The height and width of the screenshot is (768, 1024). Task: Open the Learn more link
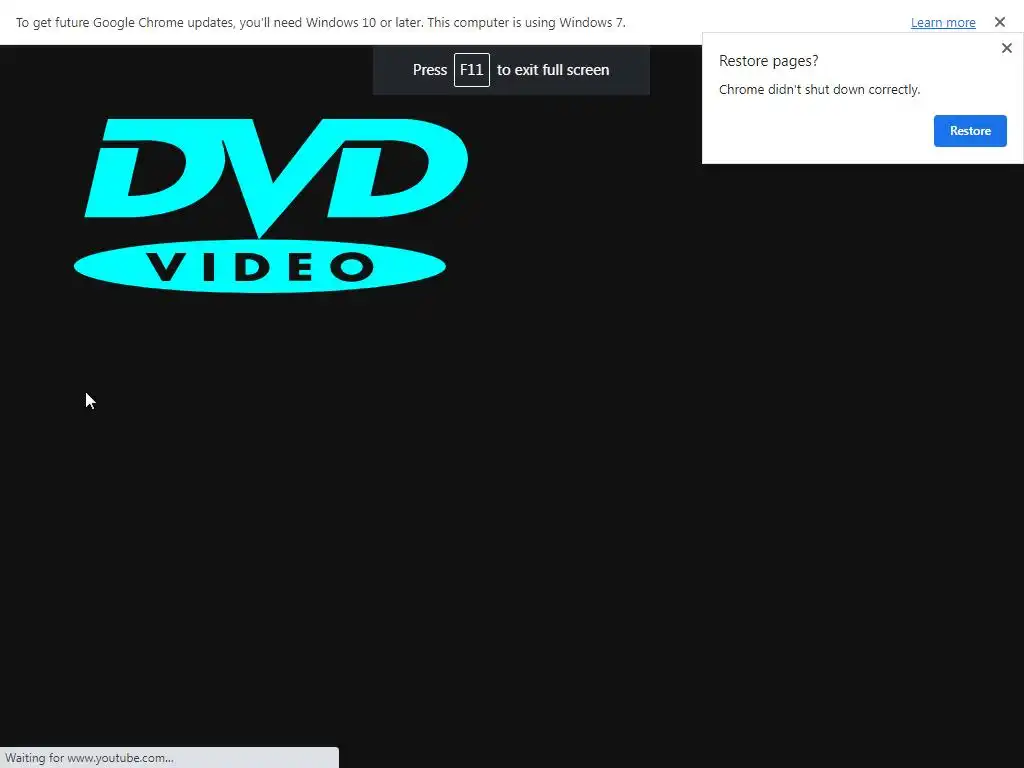942,23
